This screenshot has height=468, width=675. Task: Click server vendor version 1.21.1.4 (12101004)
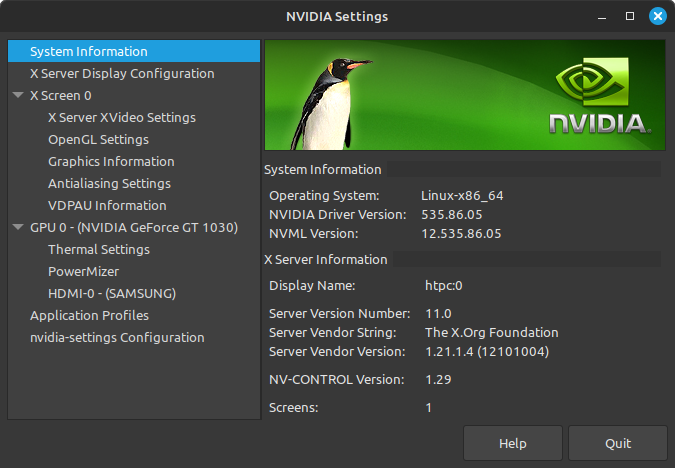pos(487,351)
